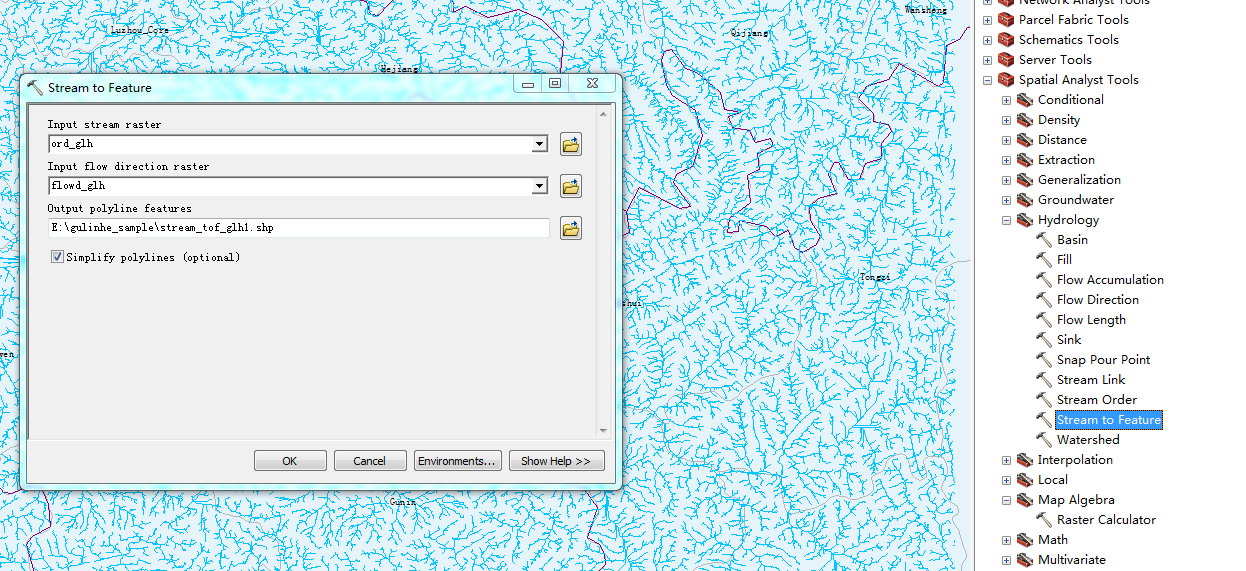Select the Groundwater tree label
The height and width of the screenshot is (571, 1246).
(x=1075, y=200)
